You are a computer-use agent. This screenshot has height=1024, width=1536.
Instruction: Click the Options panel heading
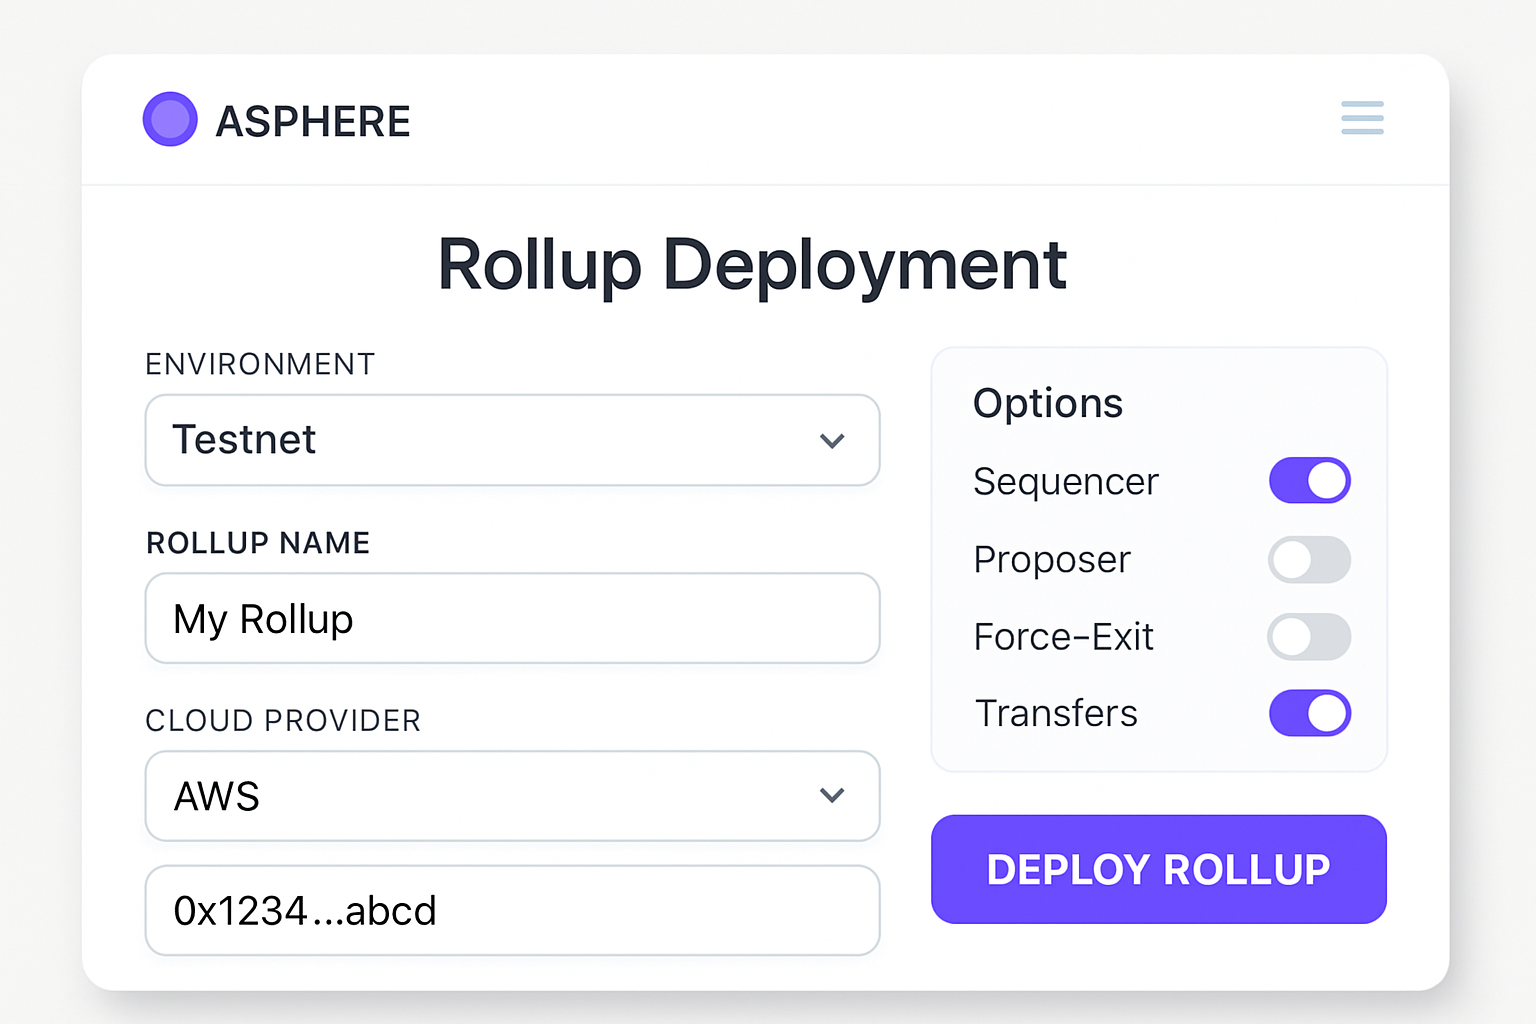click(1047, 403)
